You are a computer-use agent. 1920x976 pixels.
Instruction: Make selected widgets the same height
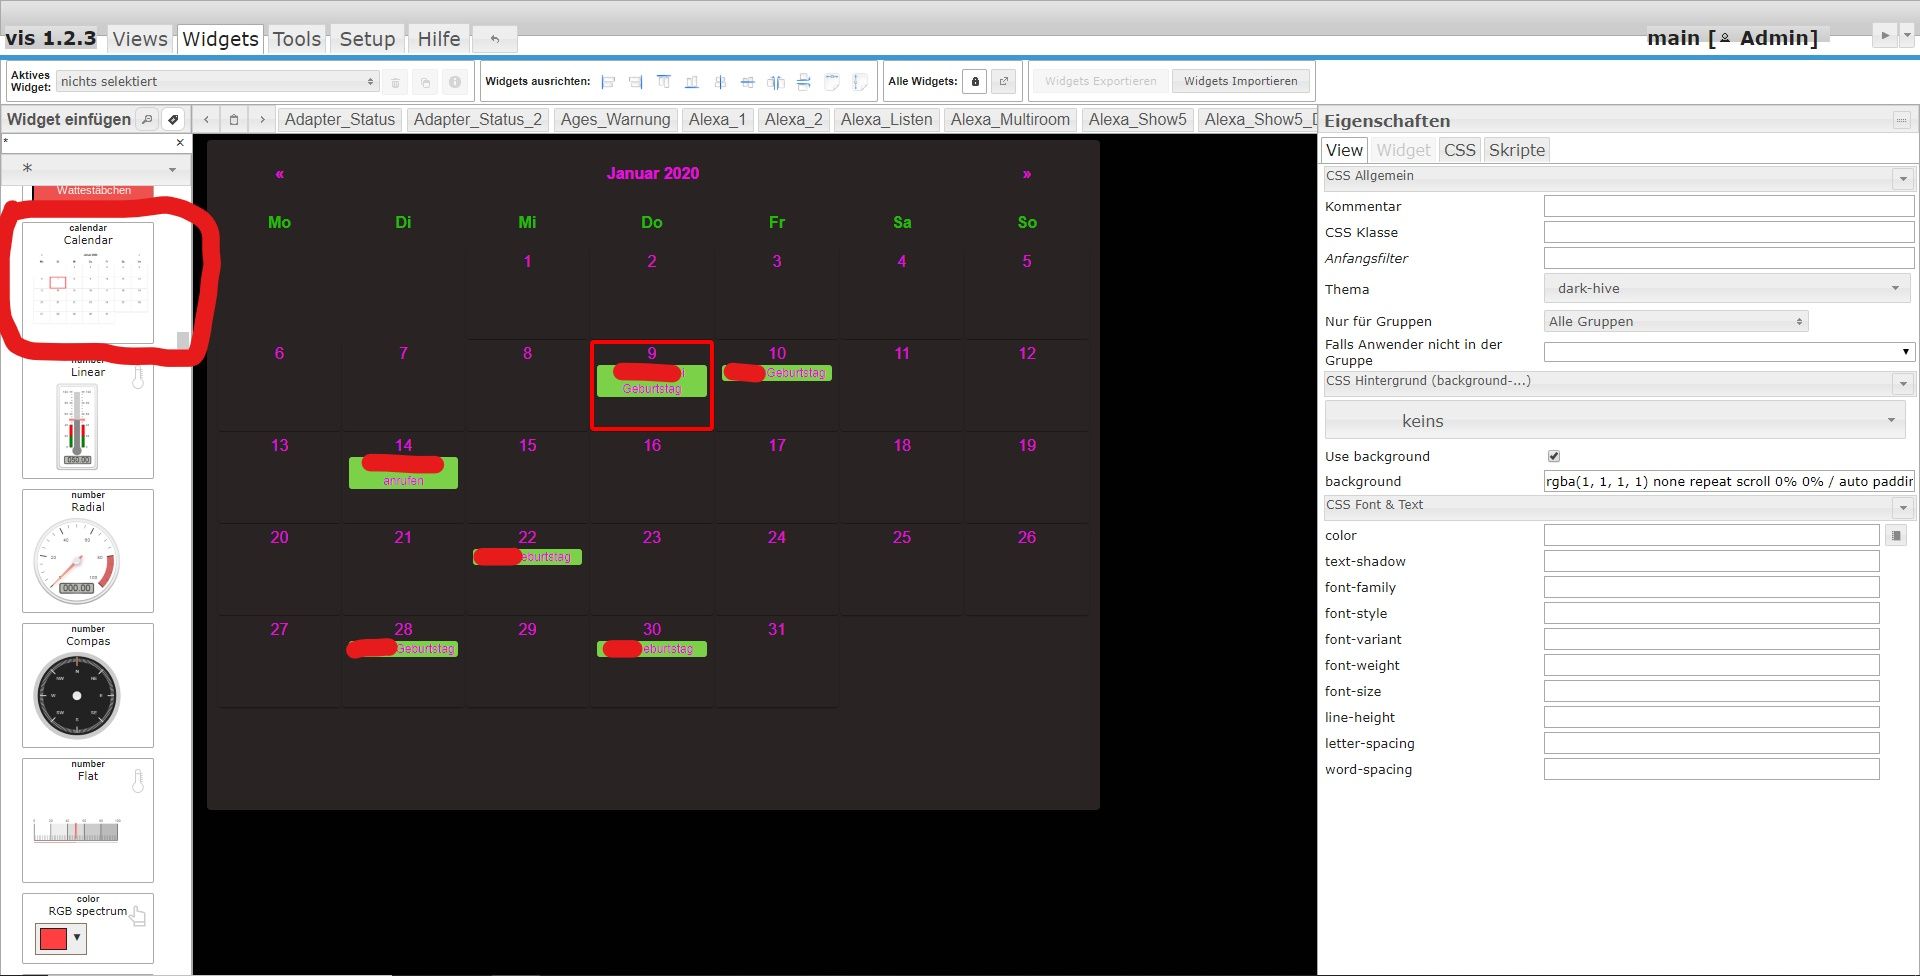coord(860,82)
